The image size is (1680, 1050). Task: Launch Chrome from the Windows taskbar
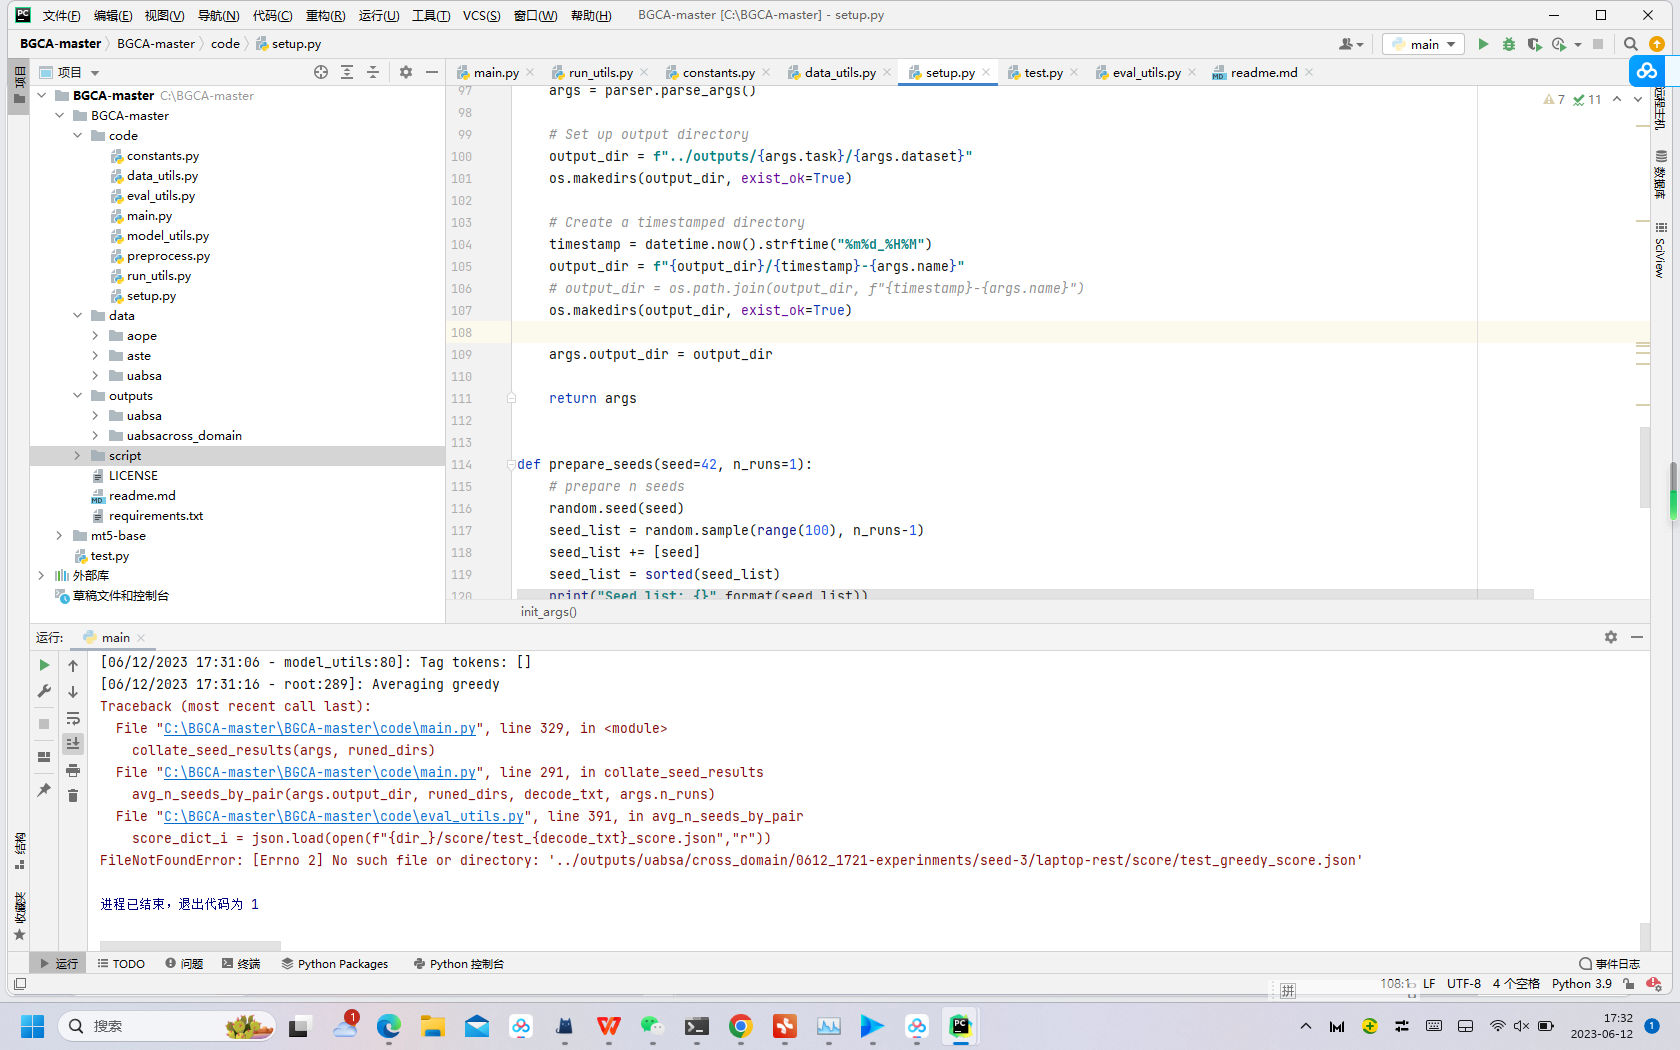(x=740, y=1026)
